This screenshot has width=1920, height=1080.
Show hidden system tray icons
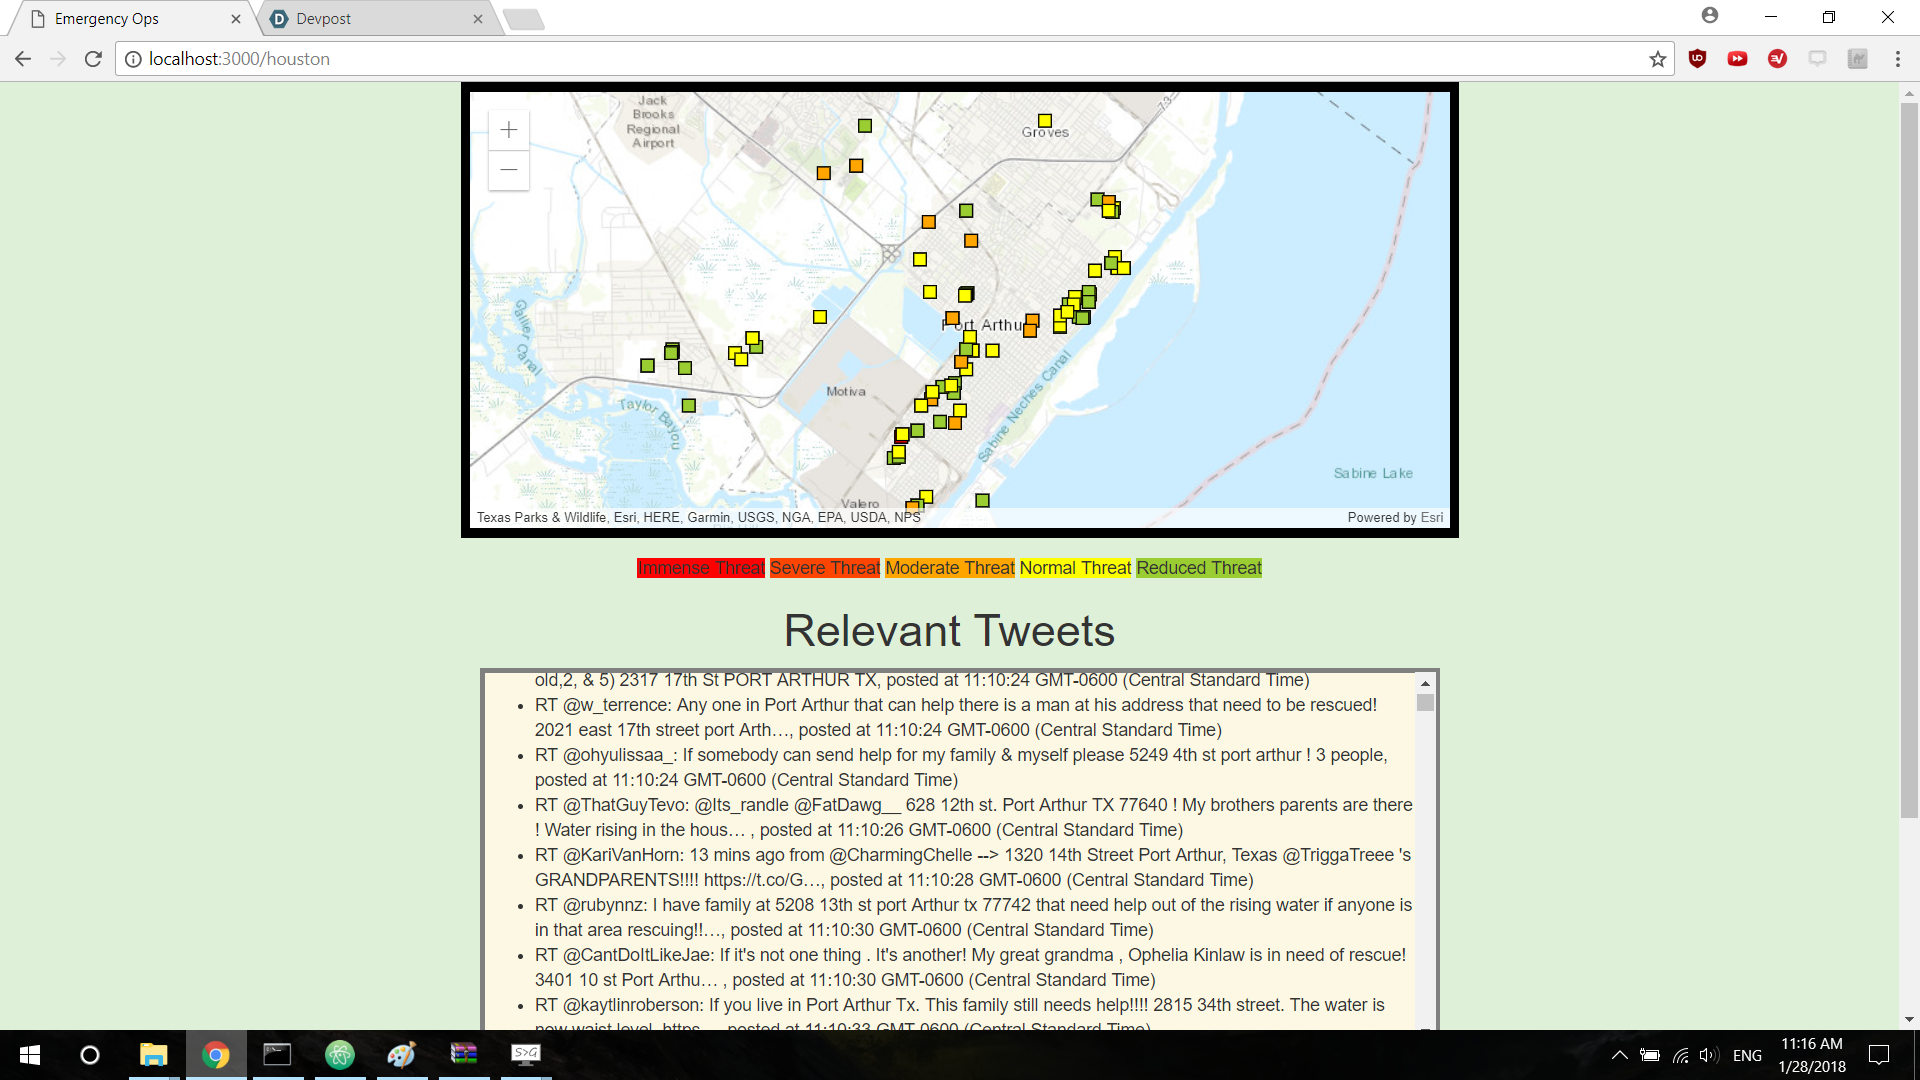(1619, 1055)
